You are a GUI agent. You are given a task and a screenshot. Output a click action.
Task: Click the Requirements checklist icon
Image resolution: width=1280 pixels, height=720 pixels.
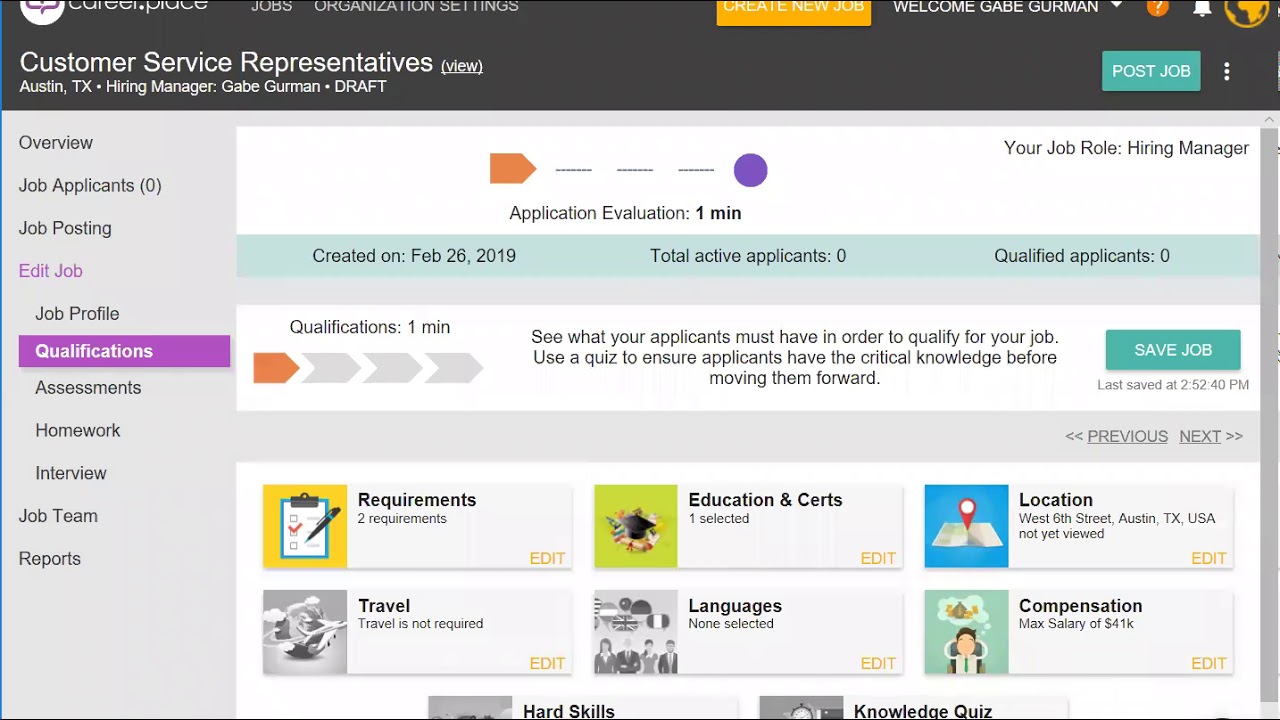[305, 526]
